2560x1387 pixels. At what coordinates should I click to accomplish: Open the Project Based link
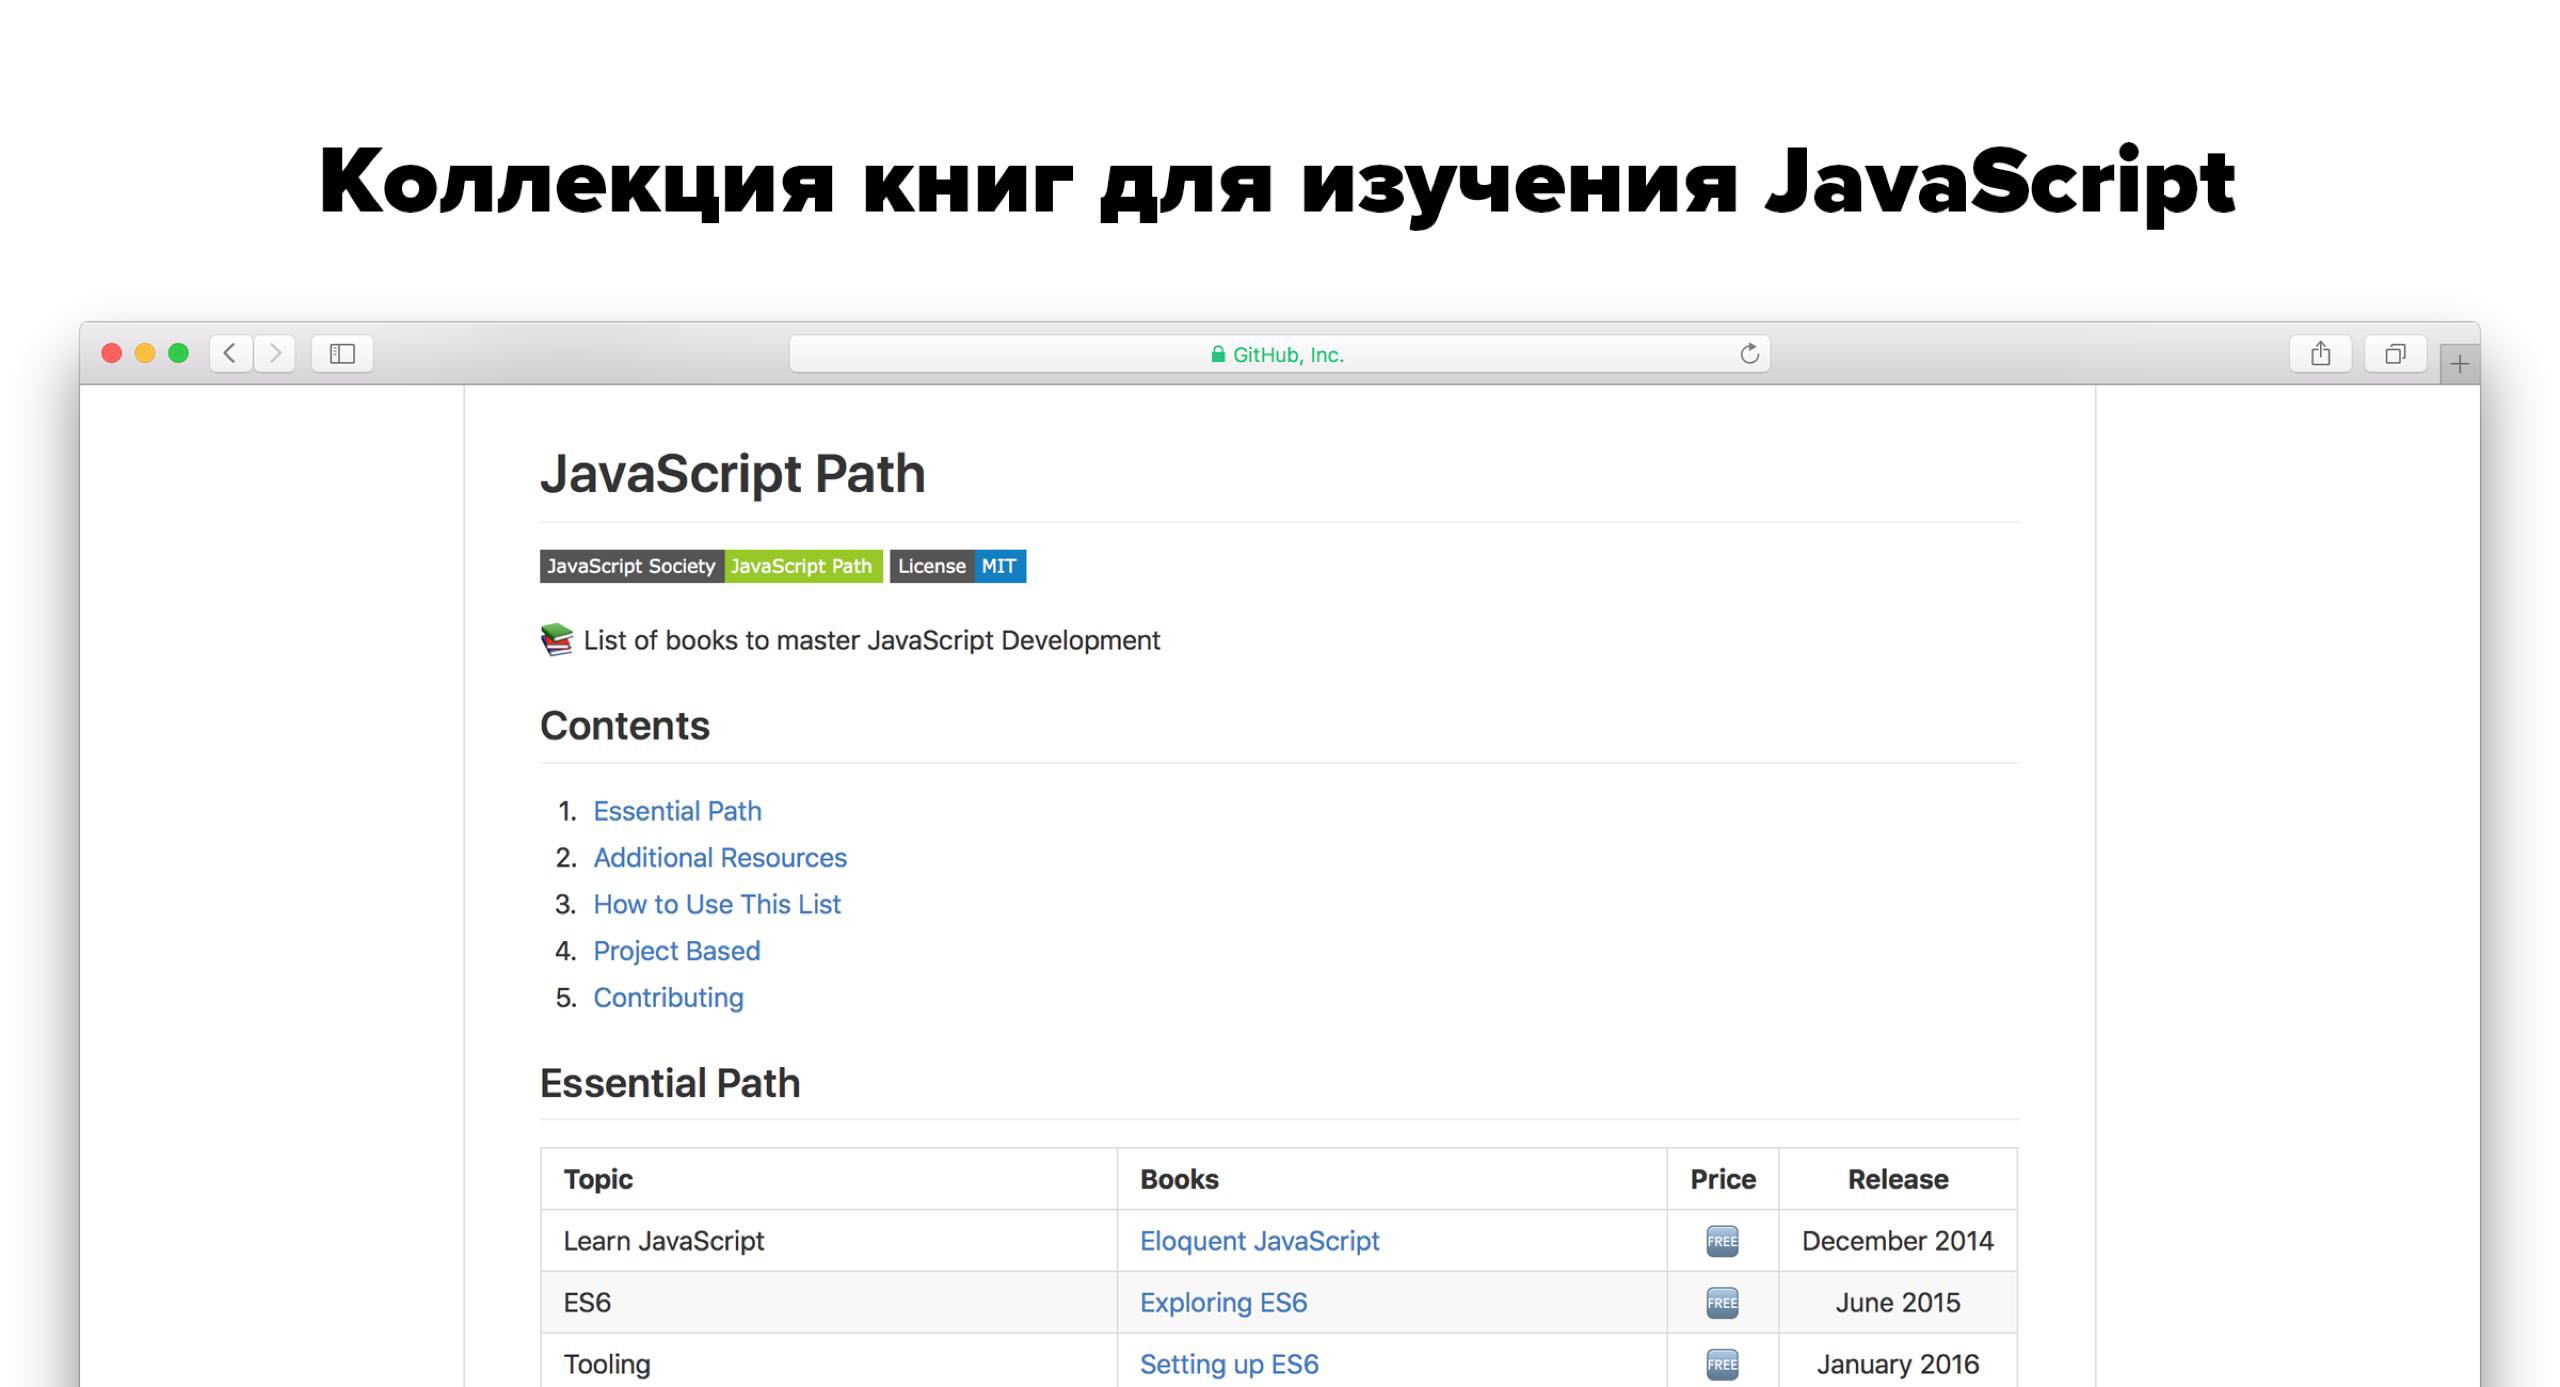pyautogui.click(x=677, y=951)
